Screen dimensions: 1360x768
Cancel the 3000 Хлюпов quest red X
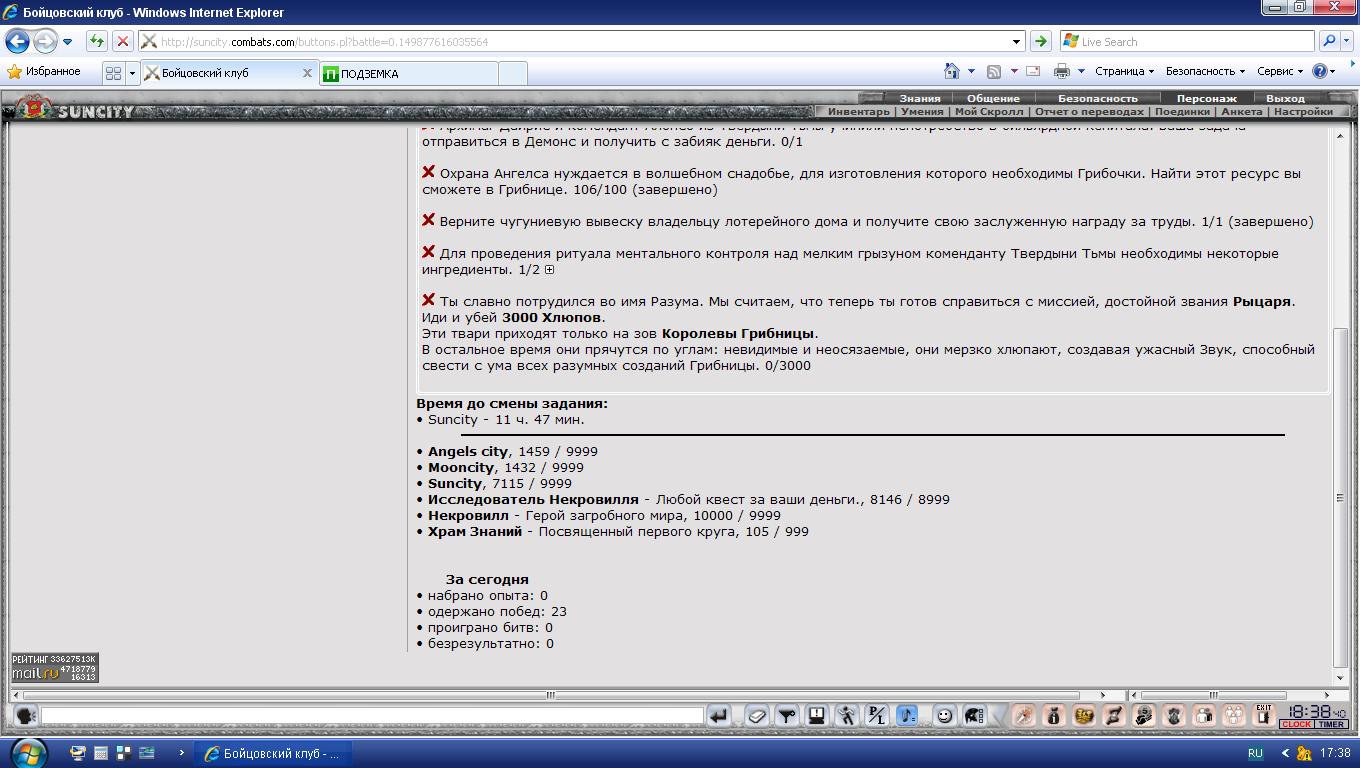pos(428,300)
